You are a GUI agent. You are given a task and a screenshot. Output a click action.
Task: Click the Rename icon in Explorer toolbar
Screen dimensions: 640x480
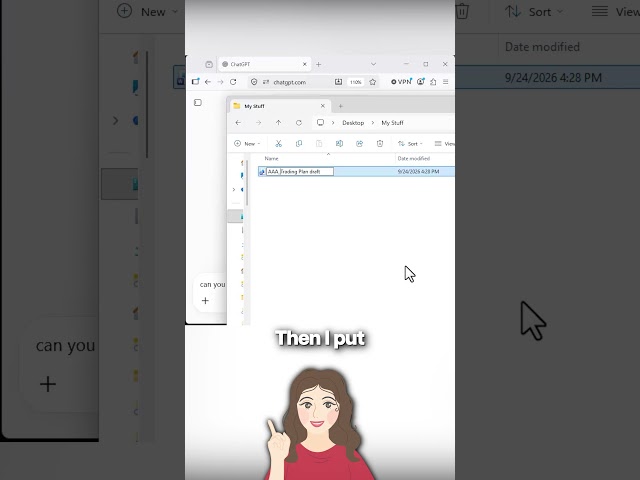pyautogui.click(x=339, y=144)
